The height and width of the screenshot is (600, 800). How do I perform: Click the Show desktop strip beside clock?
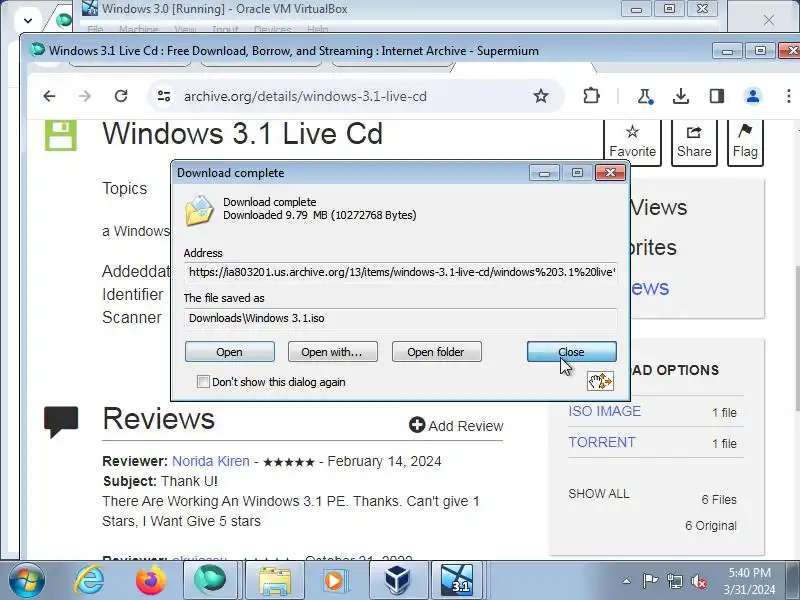[794, 581]
